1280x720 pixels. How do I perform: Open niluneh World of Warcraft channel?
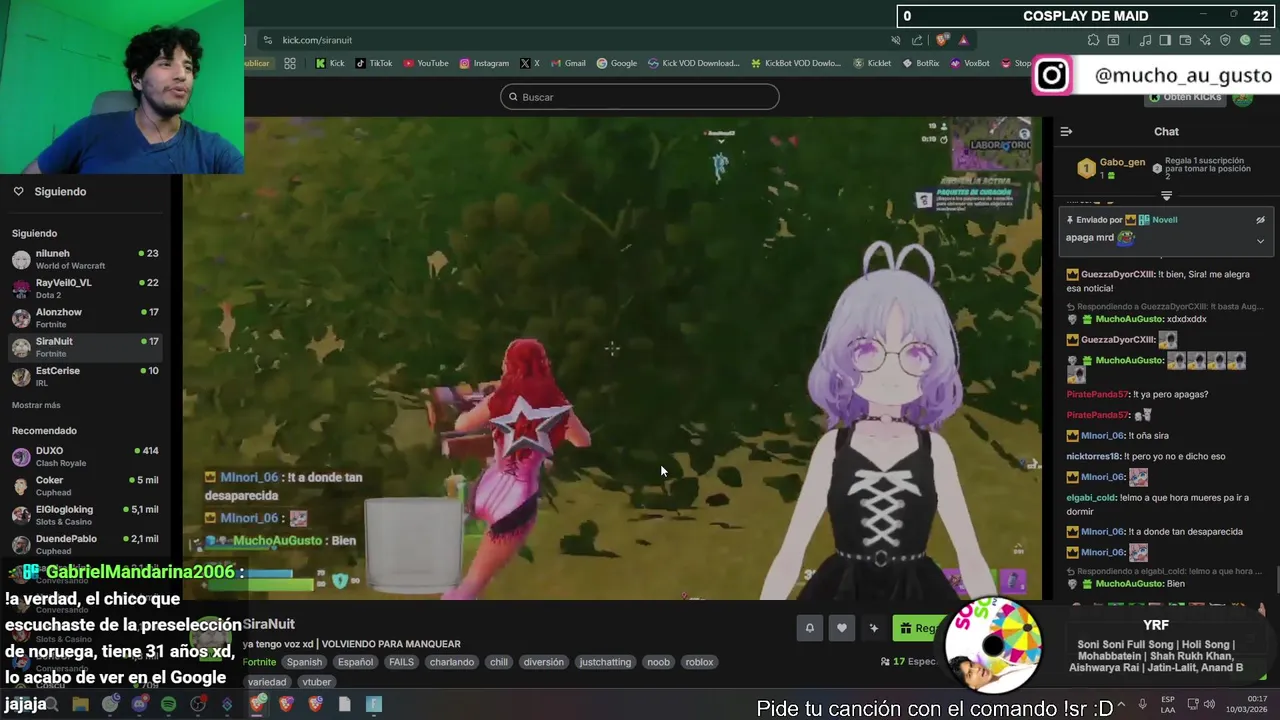click(x=85, y=259)
